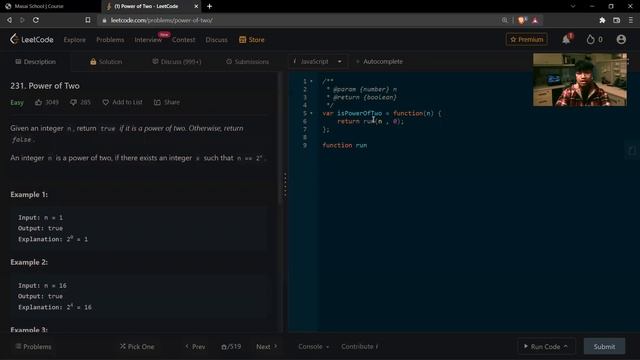Click the panel resize handle dots
The width and height of the screenshot is (640, 360).
(x=285, y=184)
